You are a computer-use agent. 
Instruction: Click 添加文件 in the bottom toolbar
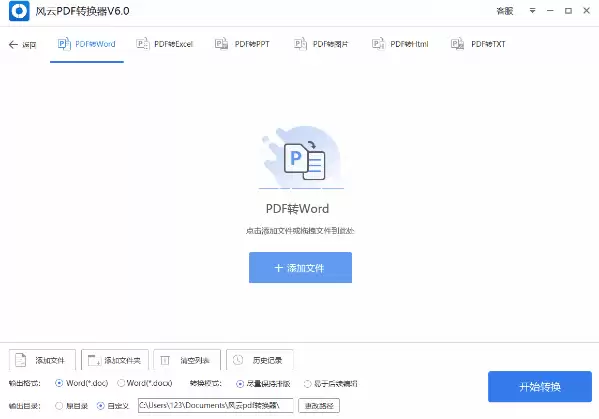click(x=42, y=360)
